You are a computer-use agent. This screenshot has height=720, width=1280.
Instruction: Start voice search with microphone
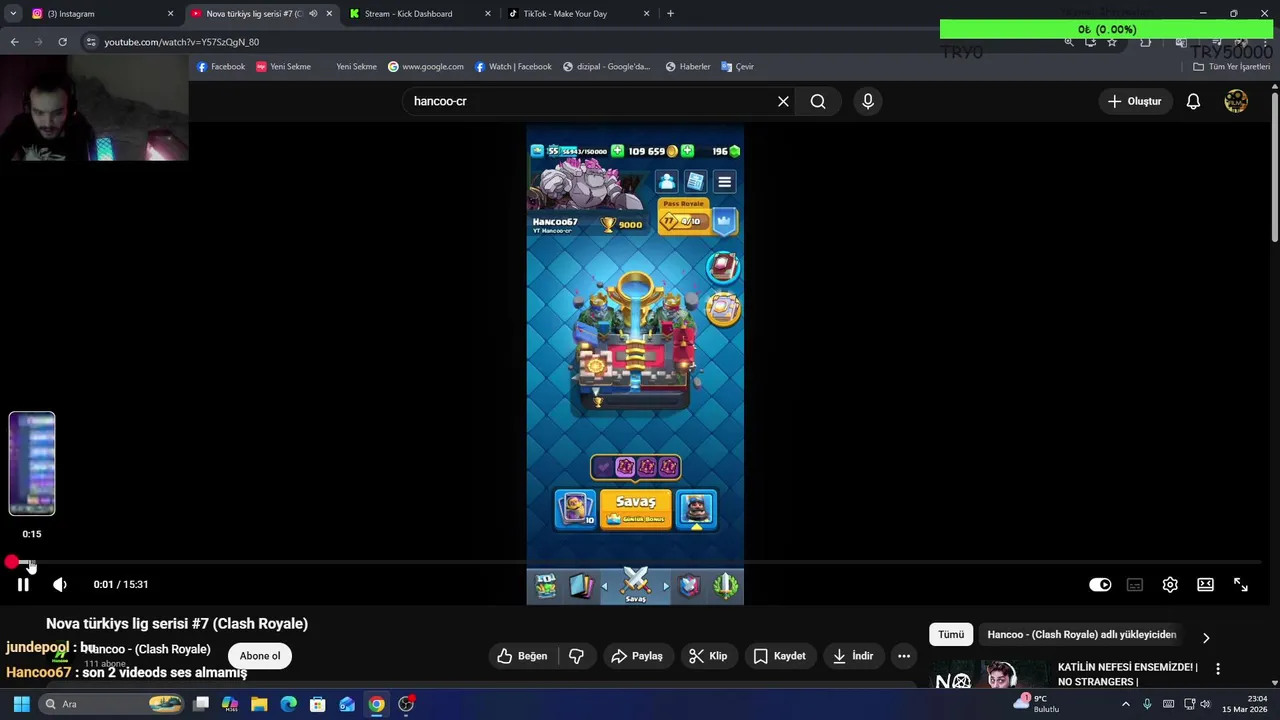(x=868, y=101)
